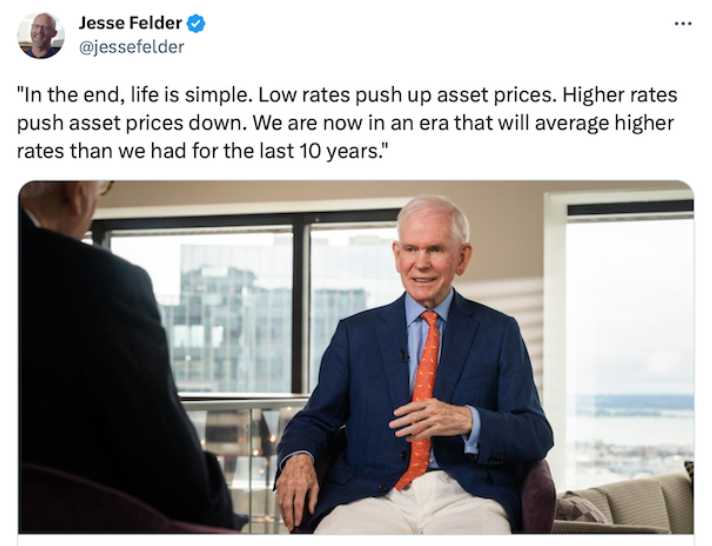The height and width of the screenshot is (546, 712).
Task: Open the @jessefelder handle link
Action: (131, 47)
